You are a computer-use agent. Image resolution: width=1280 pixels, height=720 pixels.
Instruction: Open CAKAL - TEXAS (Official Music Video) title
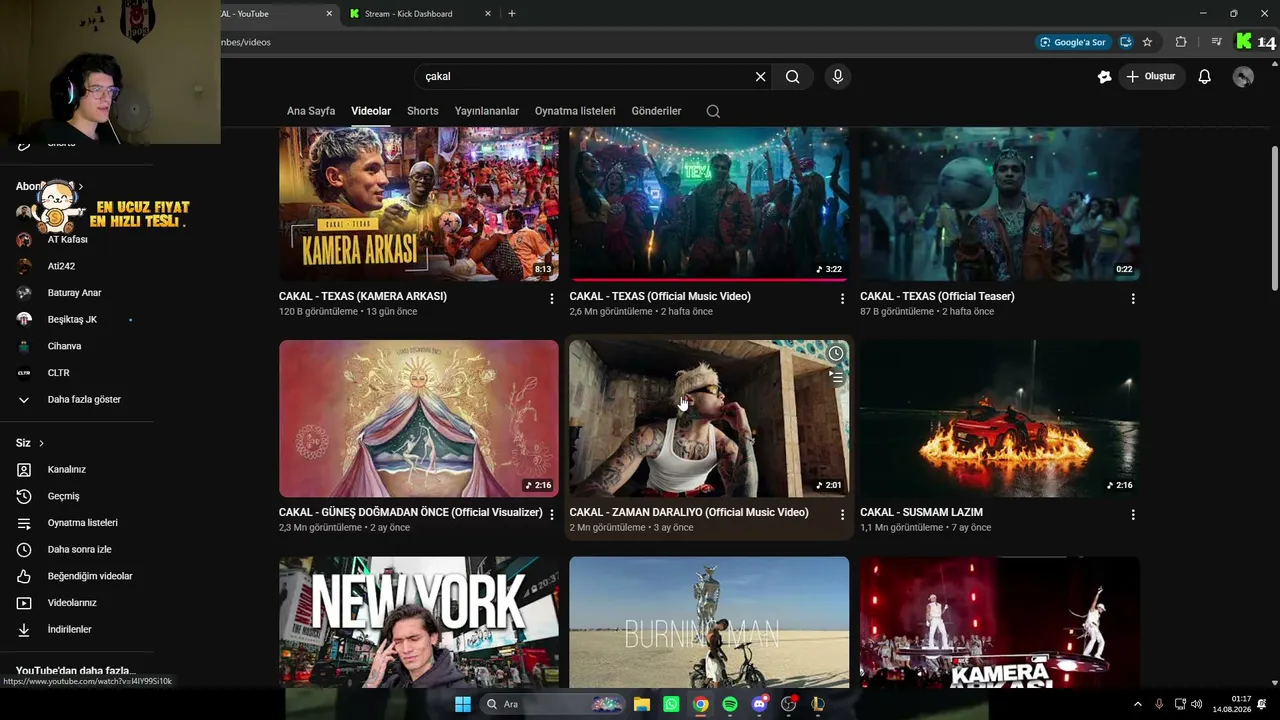pyautogui.click(x=660, y=296)
